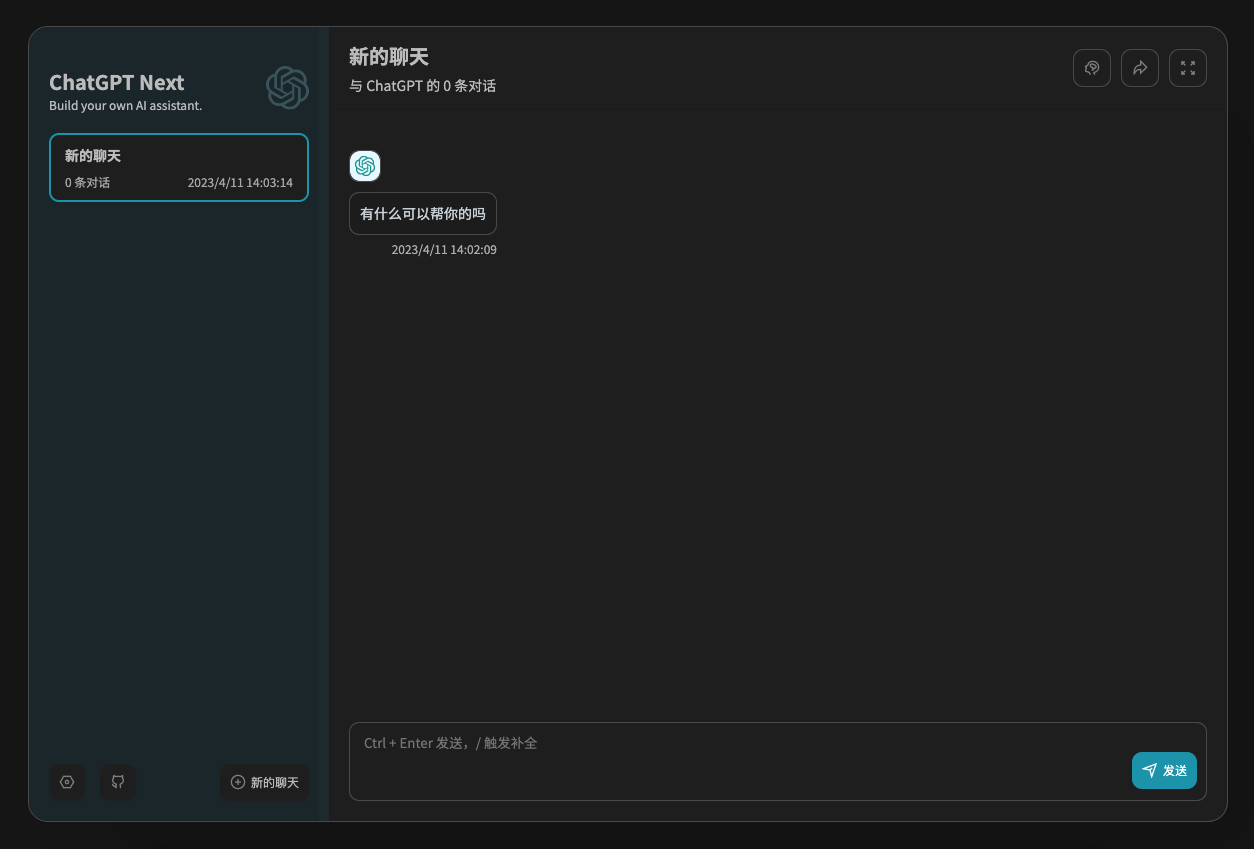
Task: Click the message timestamp 14:02:09
Action: coord(444,250)
